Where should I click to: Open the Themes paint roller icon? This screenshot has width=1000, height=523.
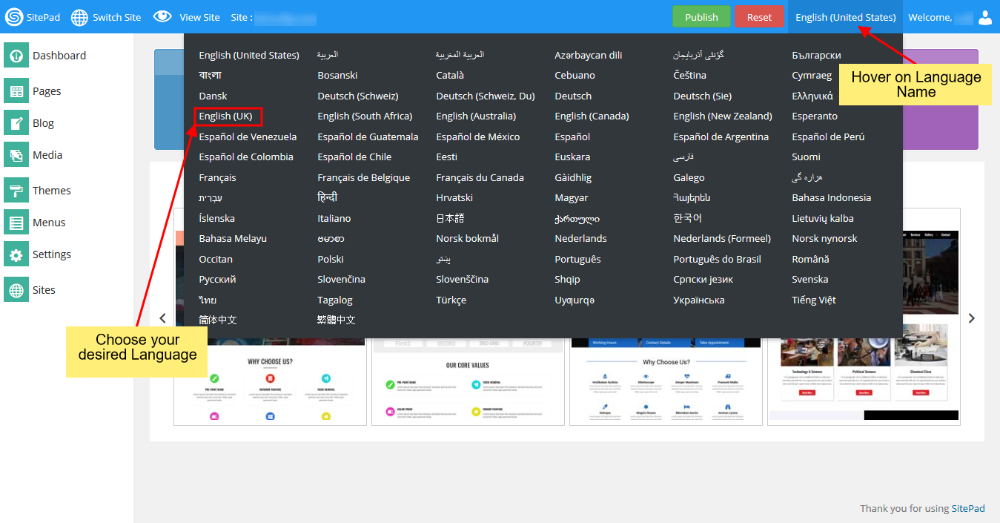point(16,190)
